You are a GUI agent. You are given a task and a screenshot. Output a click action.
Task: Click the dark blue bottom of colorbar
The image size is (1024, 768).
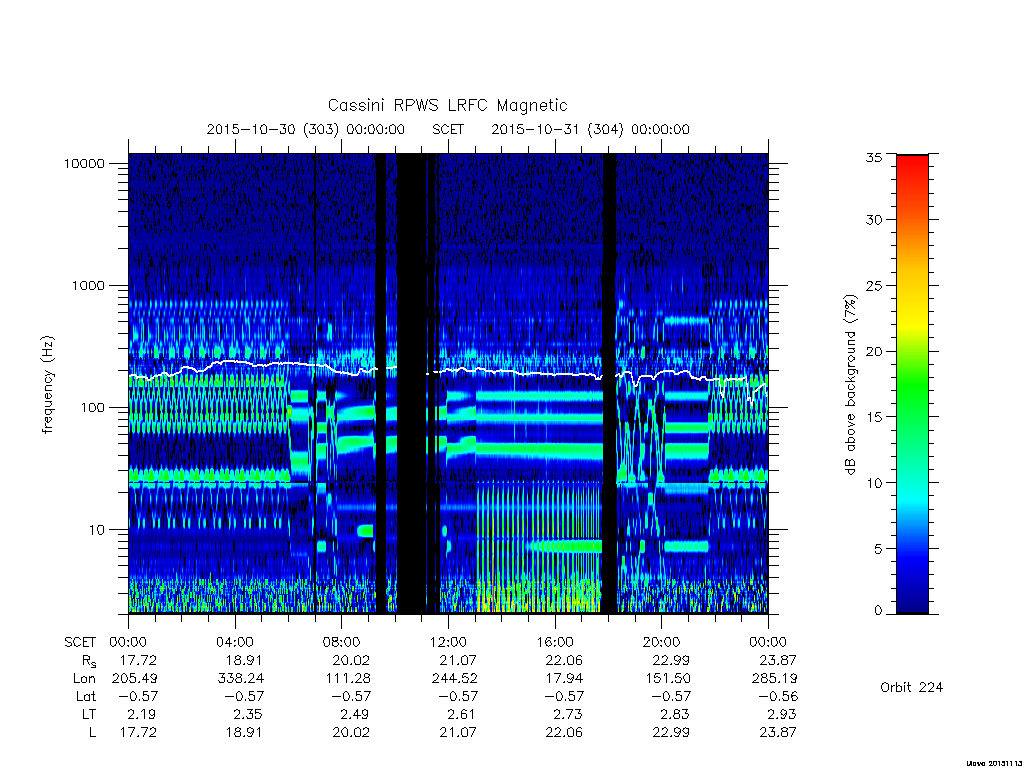[912, 598]
